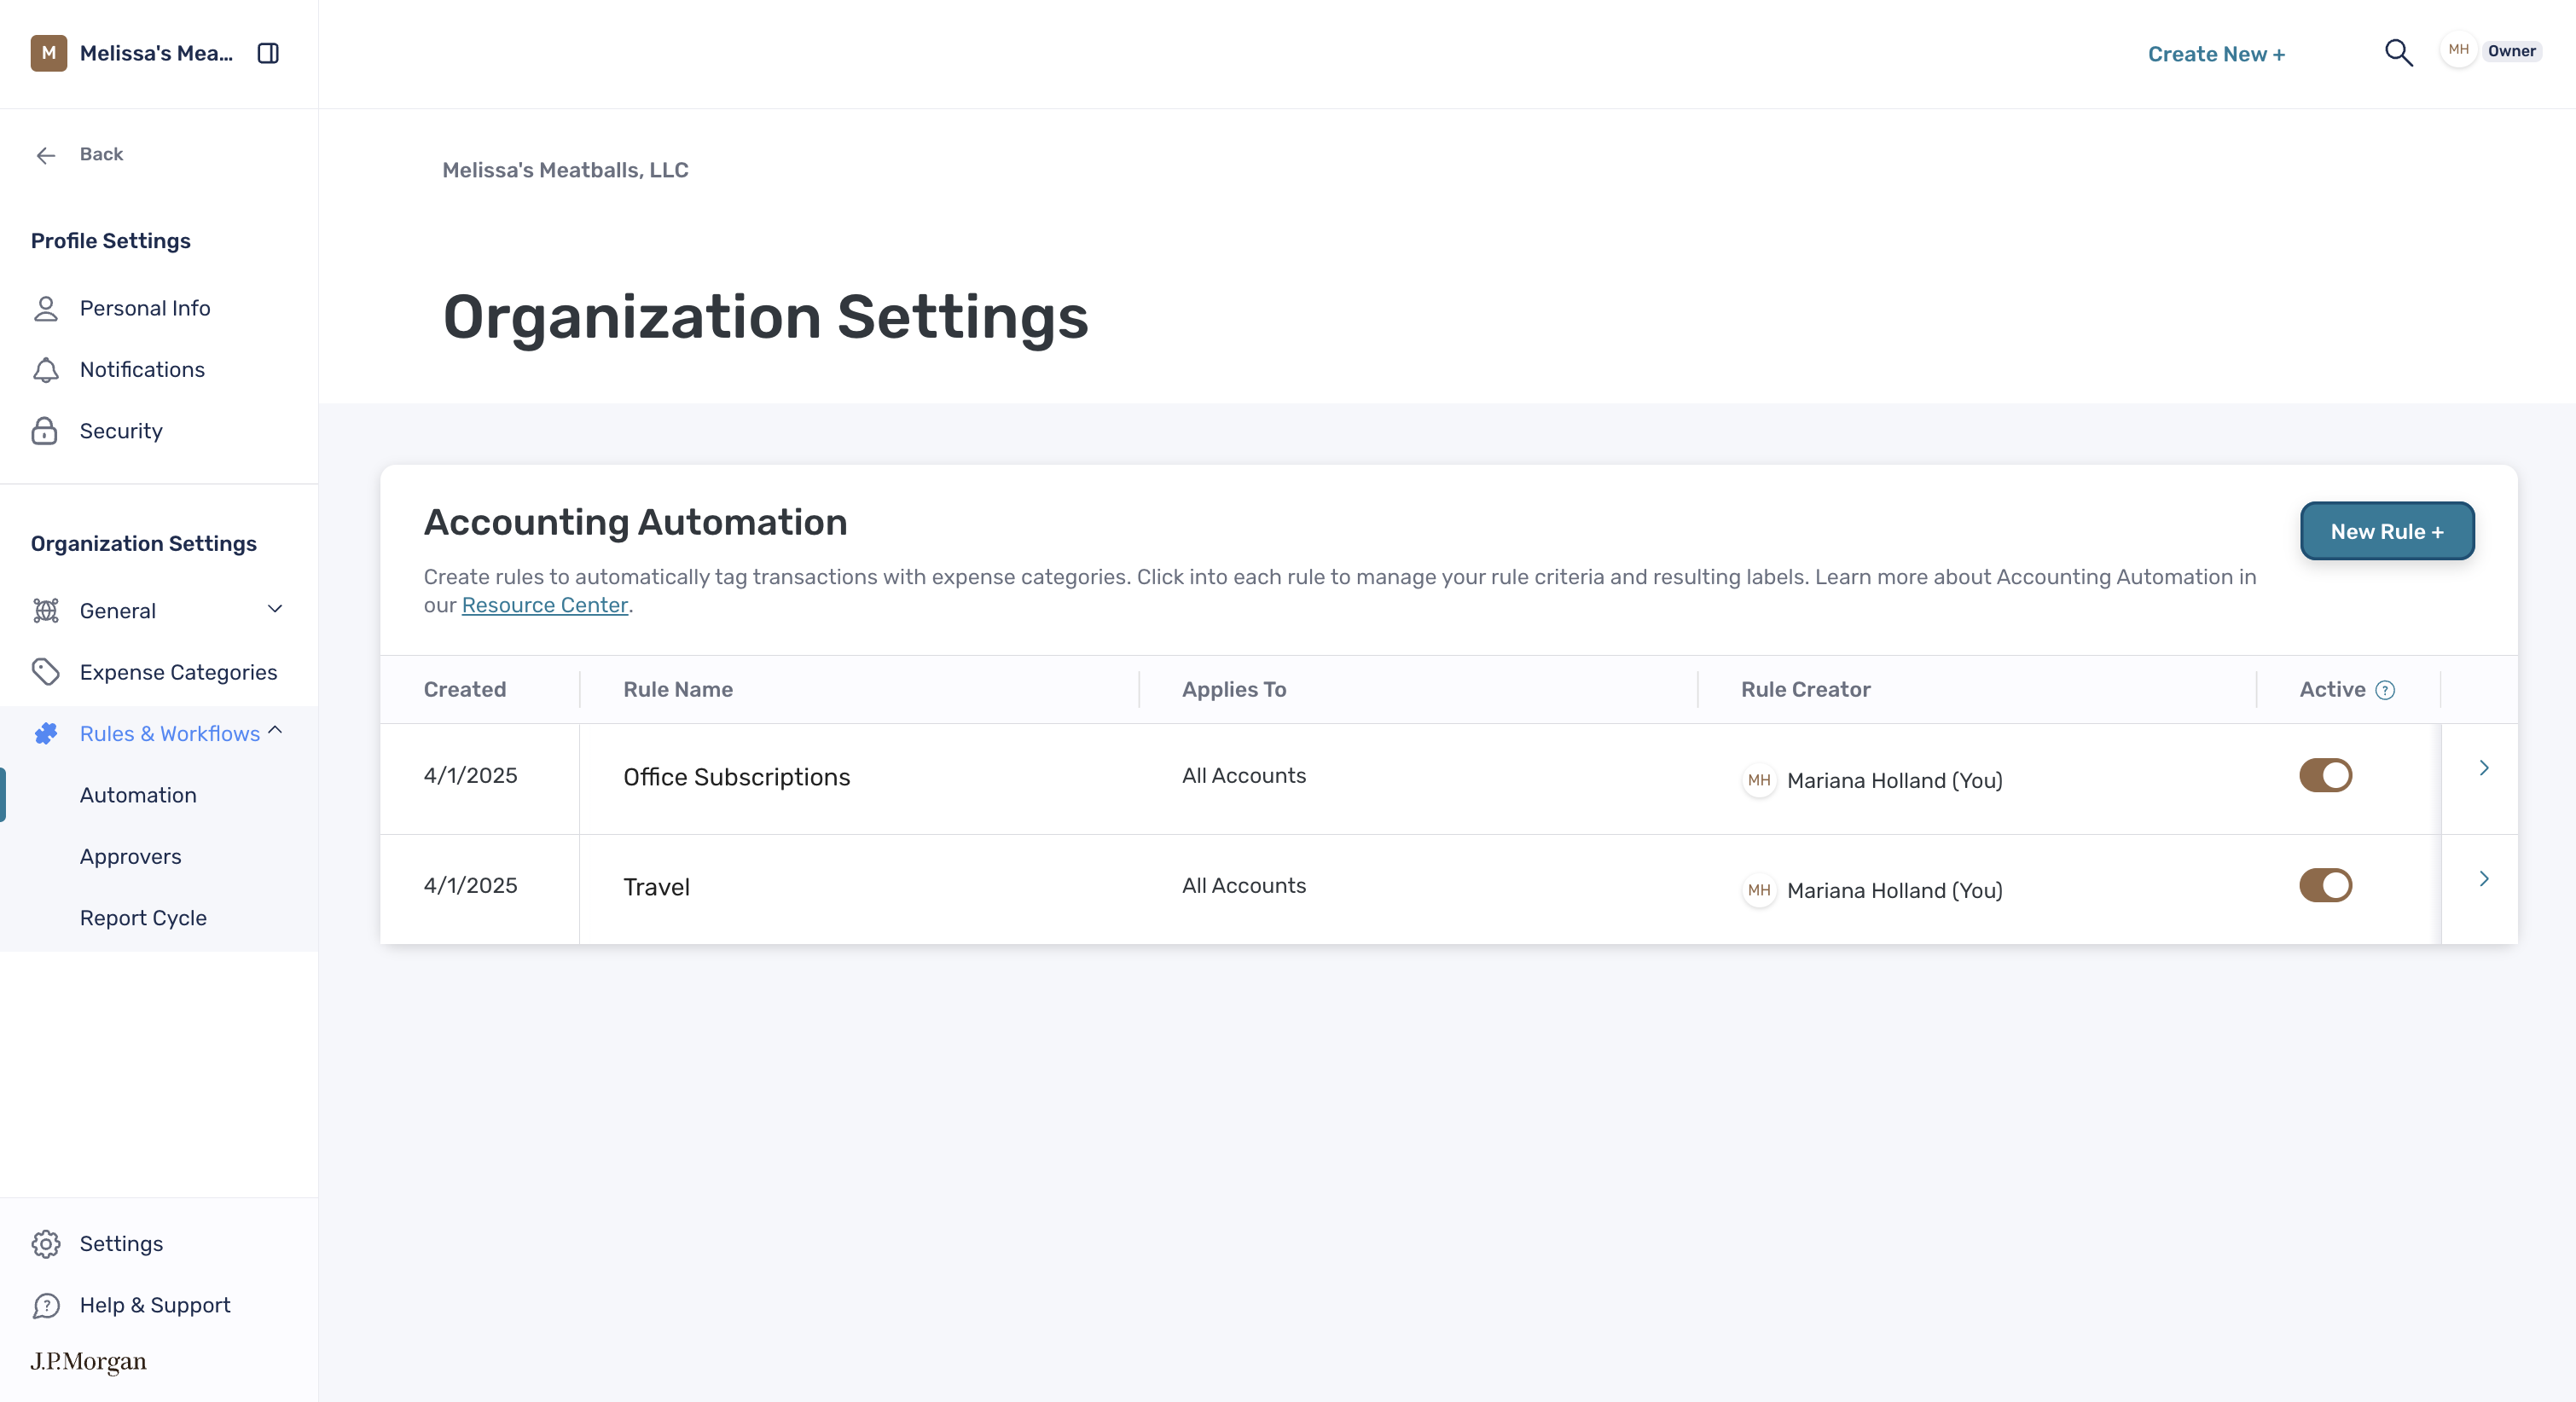Open Office Subscriptions rule details chevron
This screenshot has width=2576, height=1402.
click(x=2483, y=767)
